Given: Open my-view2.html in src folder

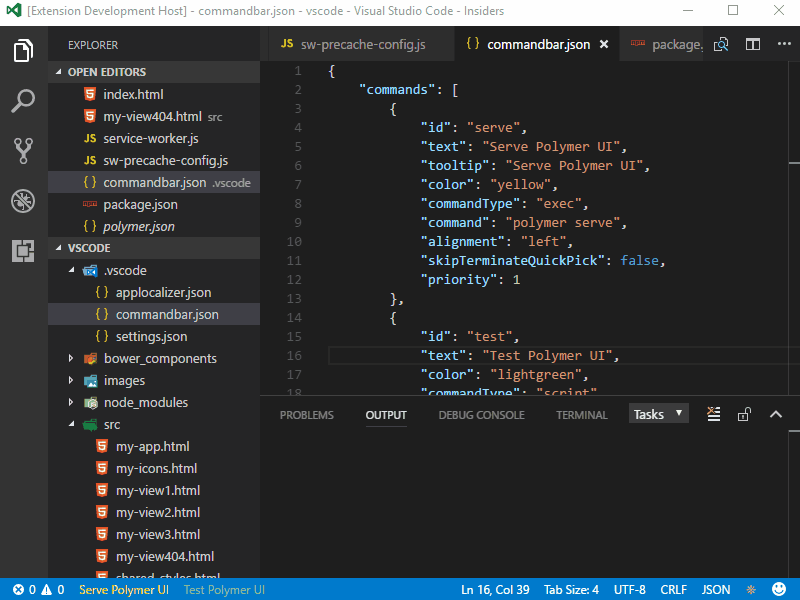Looking at the screenshot, I should 154,512.
